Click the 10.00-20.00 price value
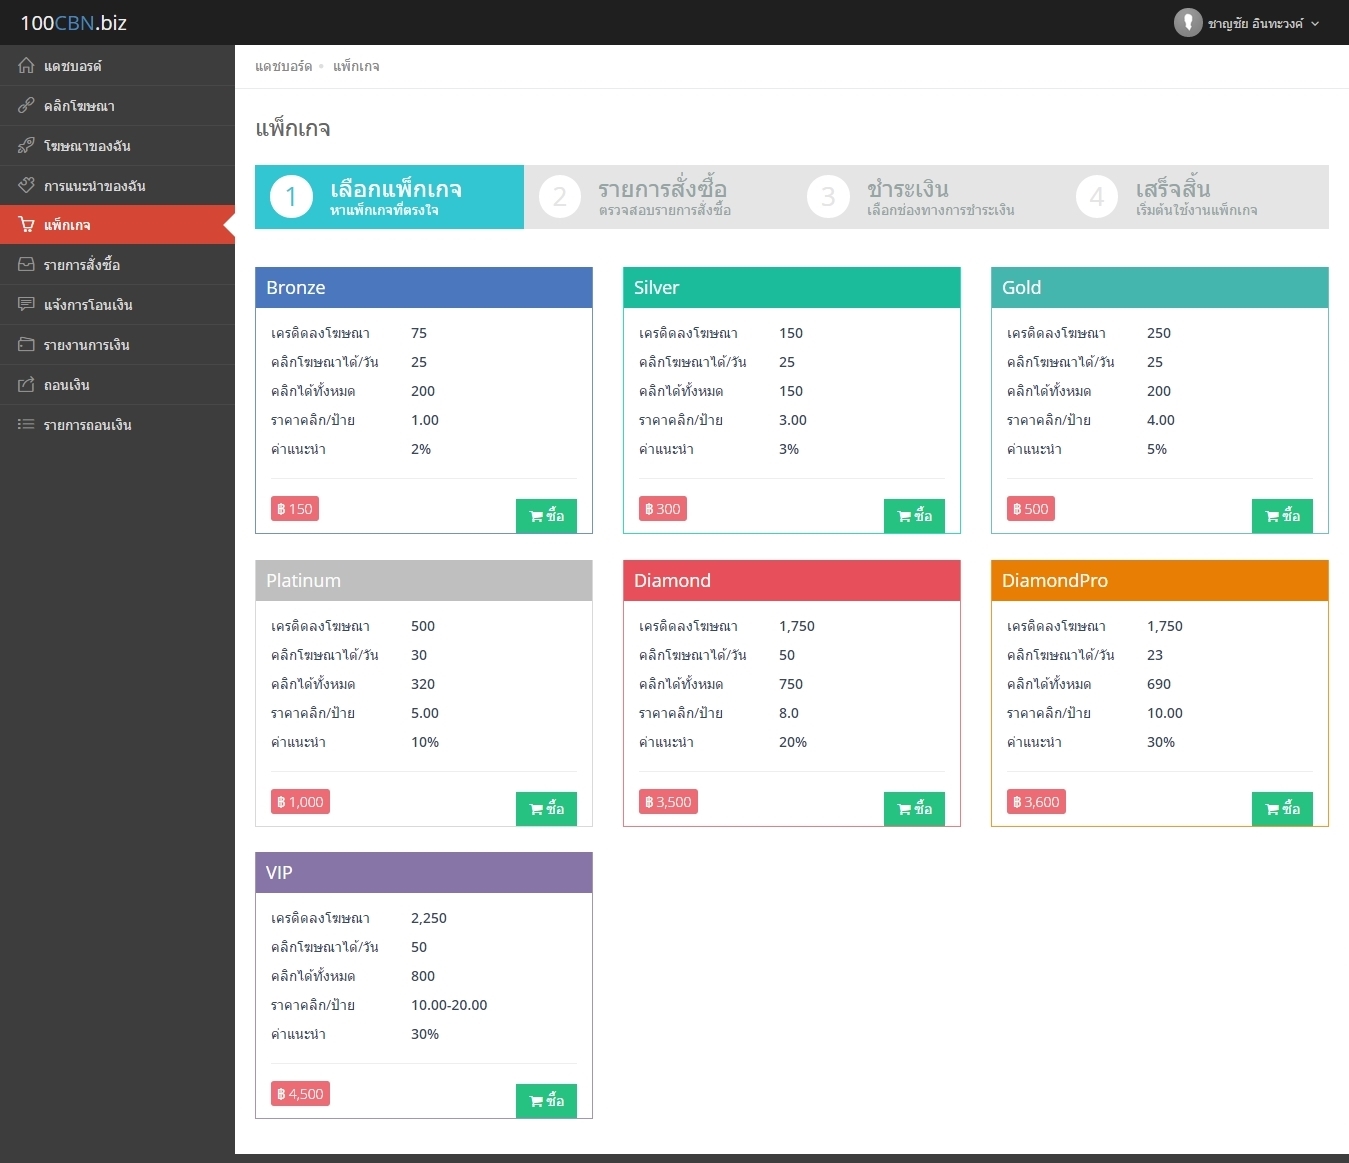 coord(449,1005)
